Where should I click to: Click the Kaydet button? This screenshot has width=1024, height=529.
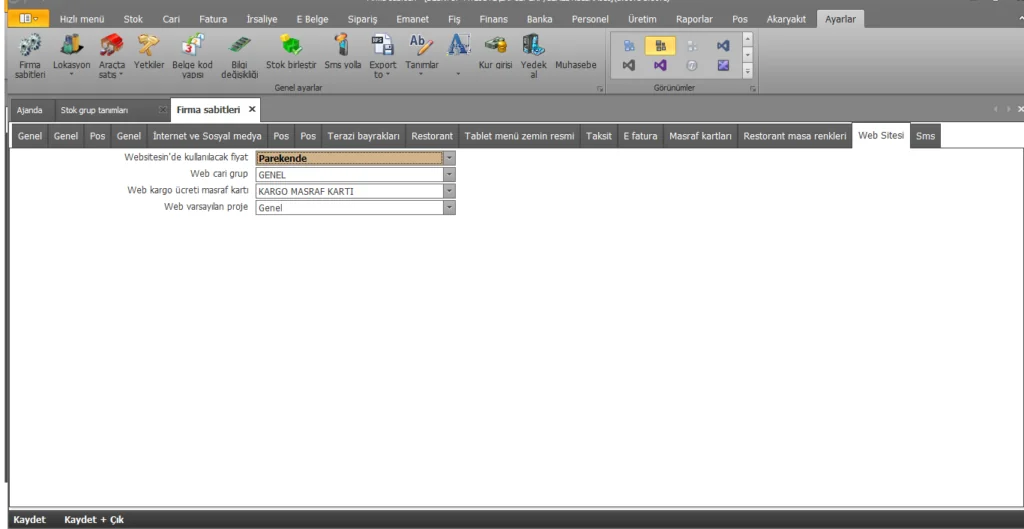point(29,520)
